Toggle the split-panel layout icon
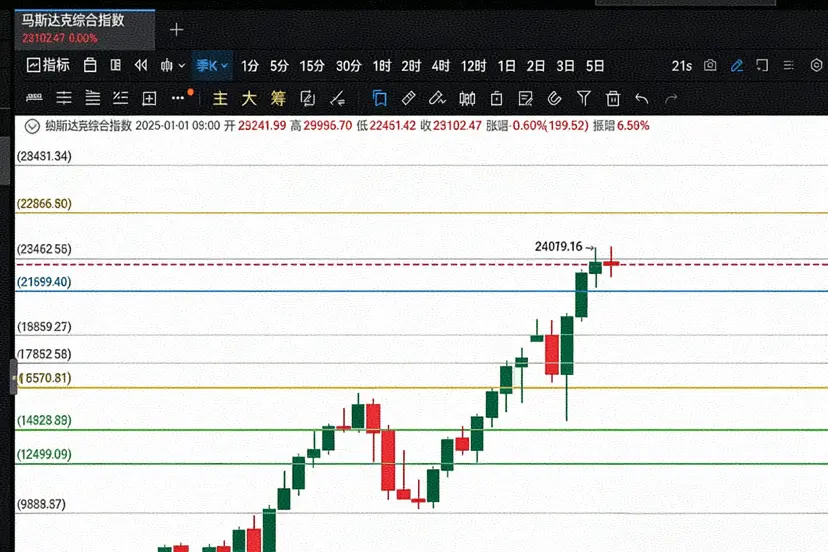The width and height of the screenshot is (828, 552). (116, 65)
